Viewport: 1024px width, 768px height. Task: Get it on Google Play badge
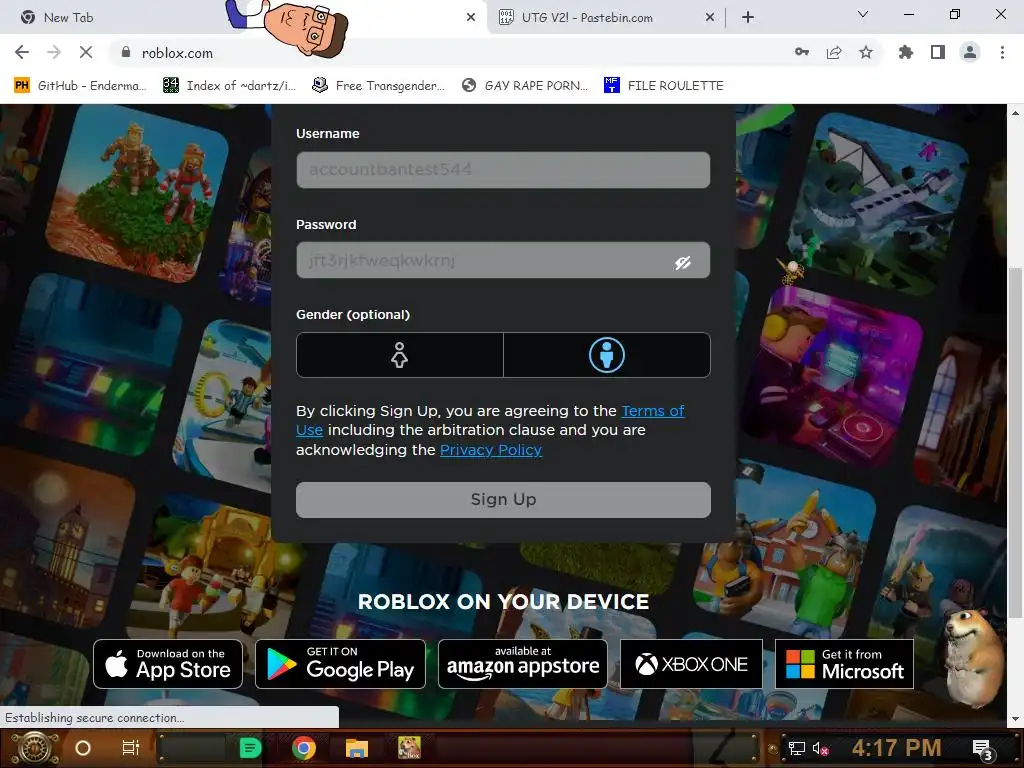coord(340,664)
